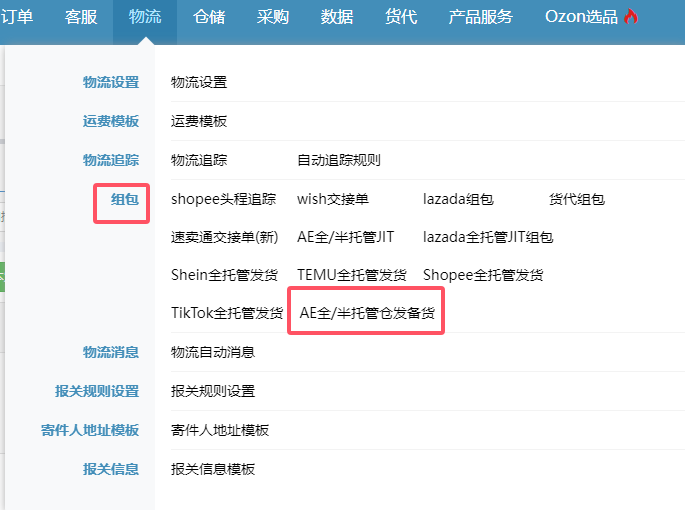Screen dimensions: 685x510
Task: Open the 产品服务 top menu
Action: click(x=481, y=17)
